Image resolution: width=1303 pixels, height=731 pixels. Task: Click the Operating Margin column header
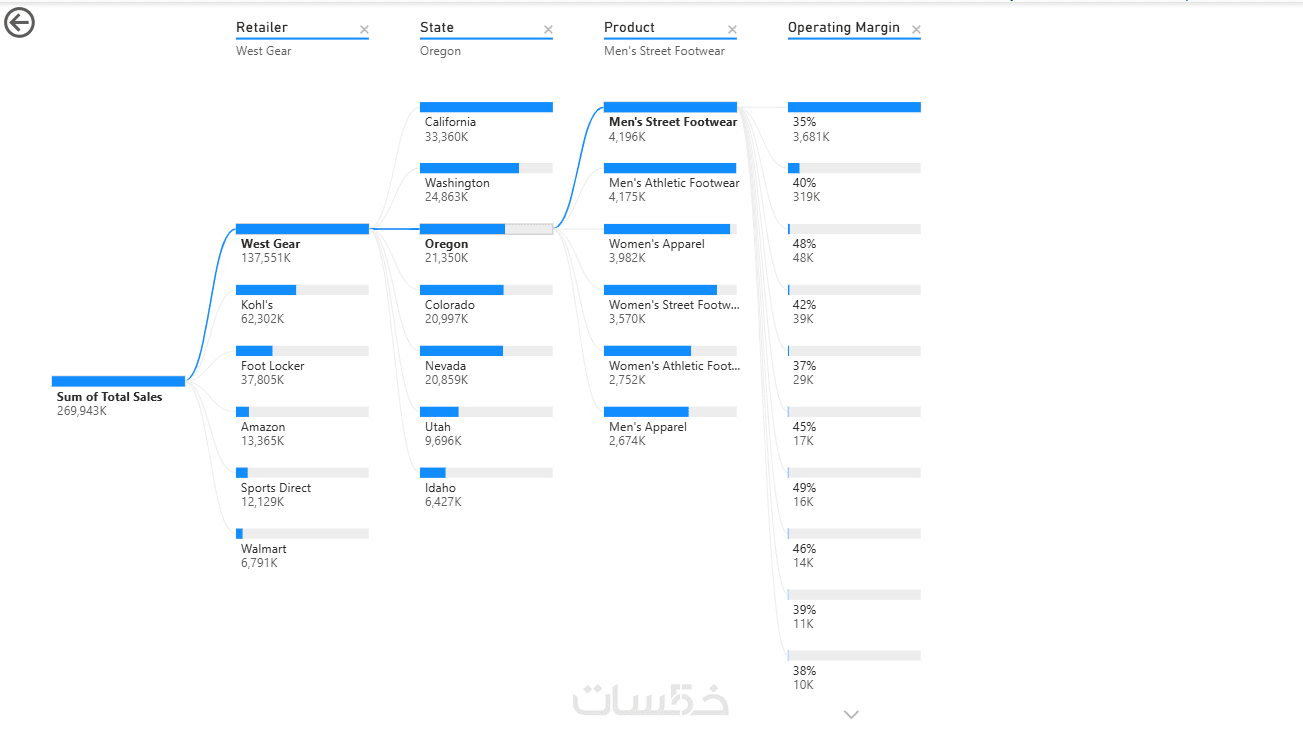(x=843, y=28)
